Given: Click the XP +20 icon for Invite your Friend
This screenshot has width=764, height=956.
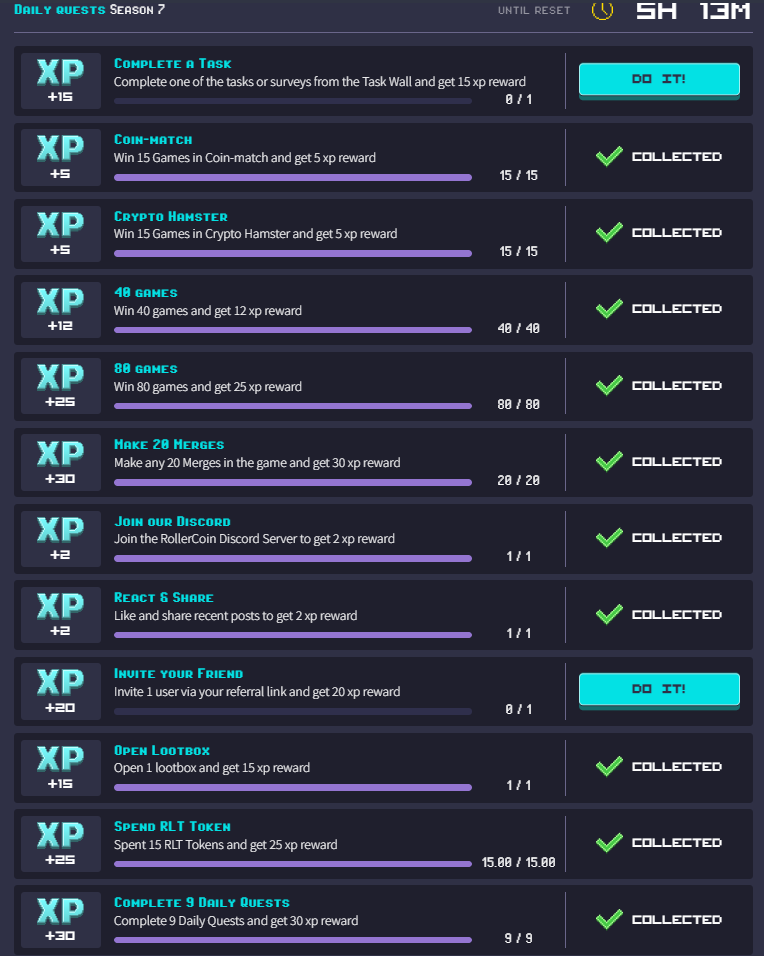Looking at the screenshot, I should click(60, 691).
